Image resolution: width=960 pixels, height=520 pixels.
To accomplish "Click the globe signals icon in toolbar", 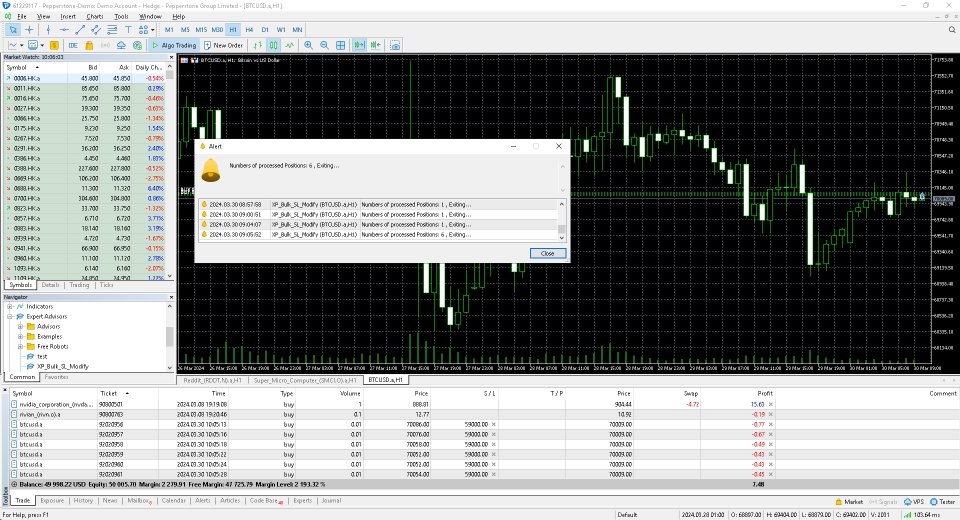I will click(x=137, y=45).
